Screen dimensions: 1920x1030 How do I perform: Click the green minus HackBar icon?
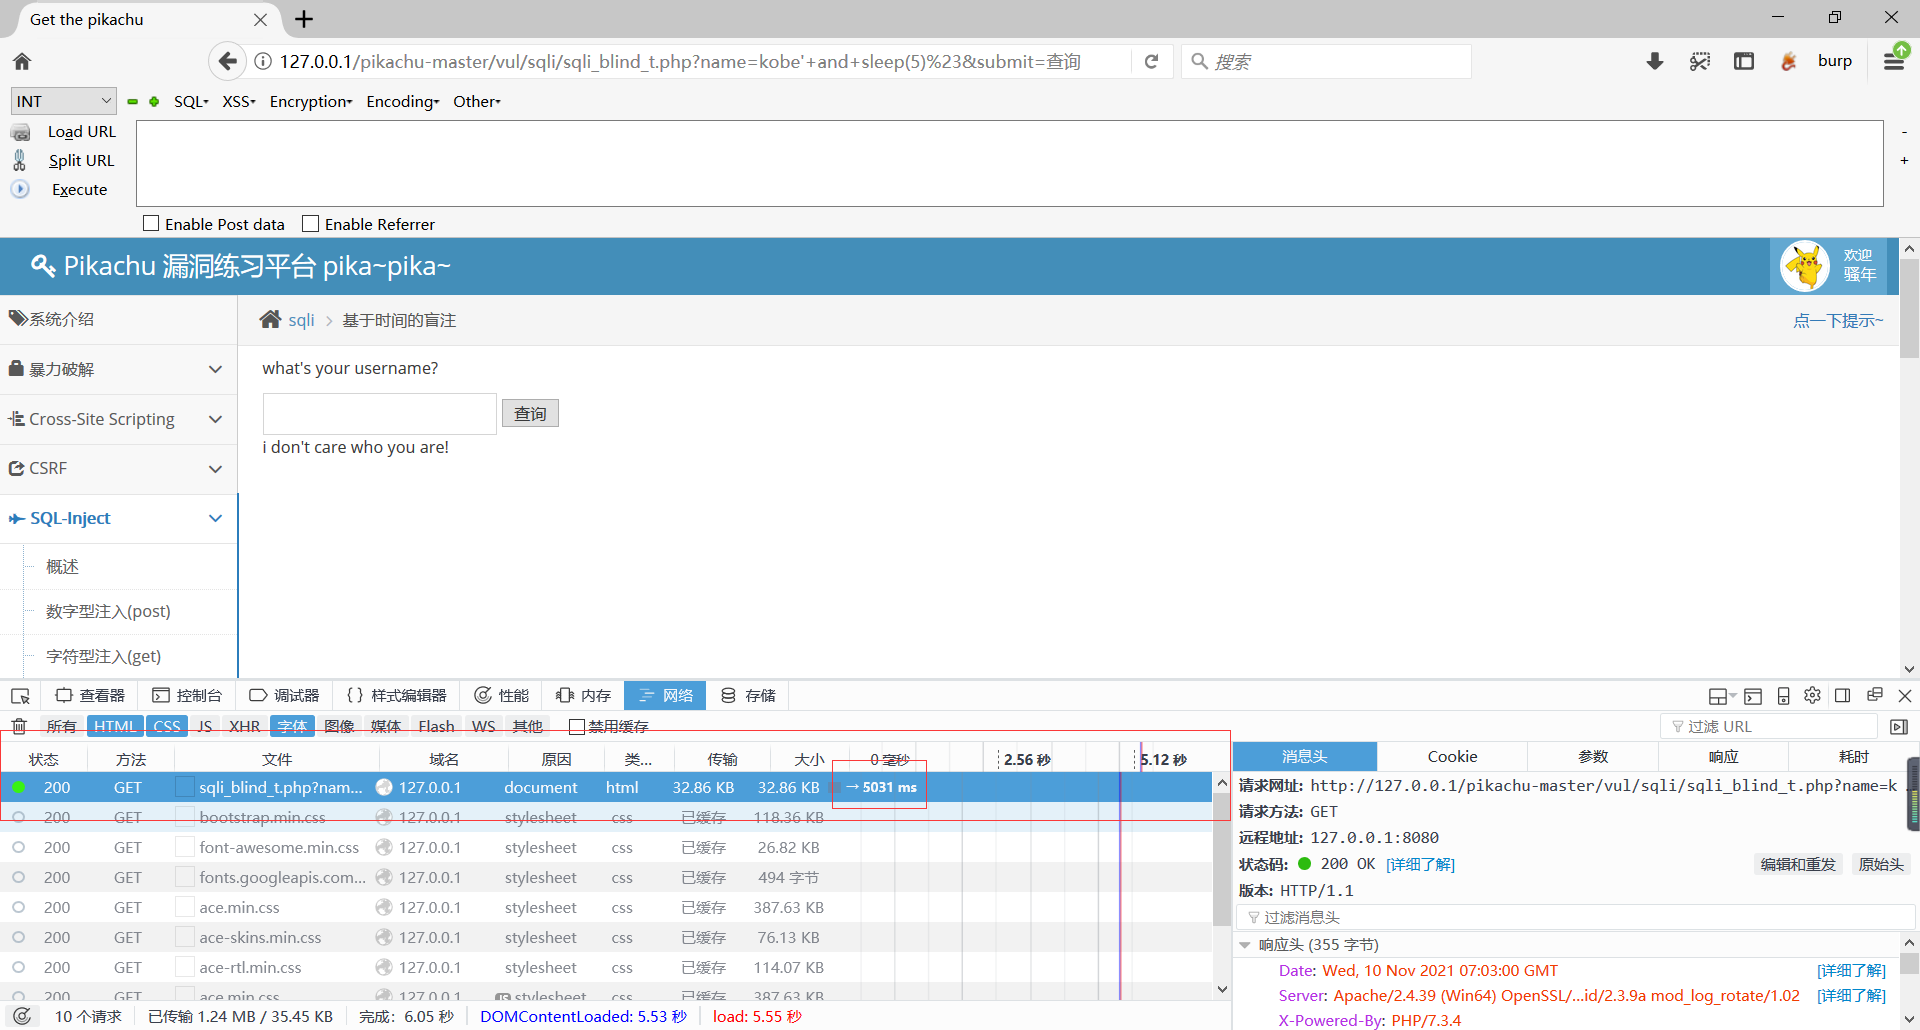(x=132, y=101)
